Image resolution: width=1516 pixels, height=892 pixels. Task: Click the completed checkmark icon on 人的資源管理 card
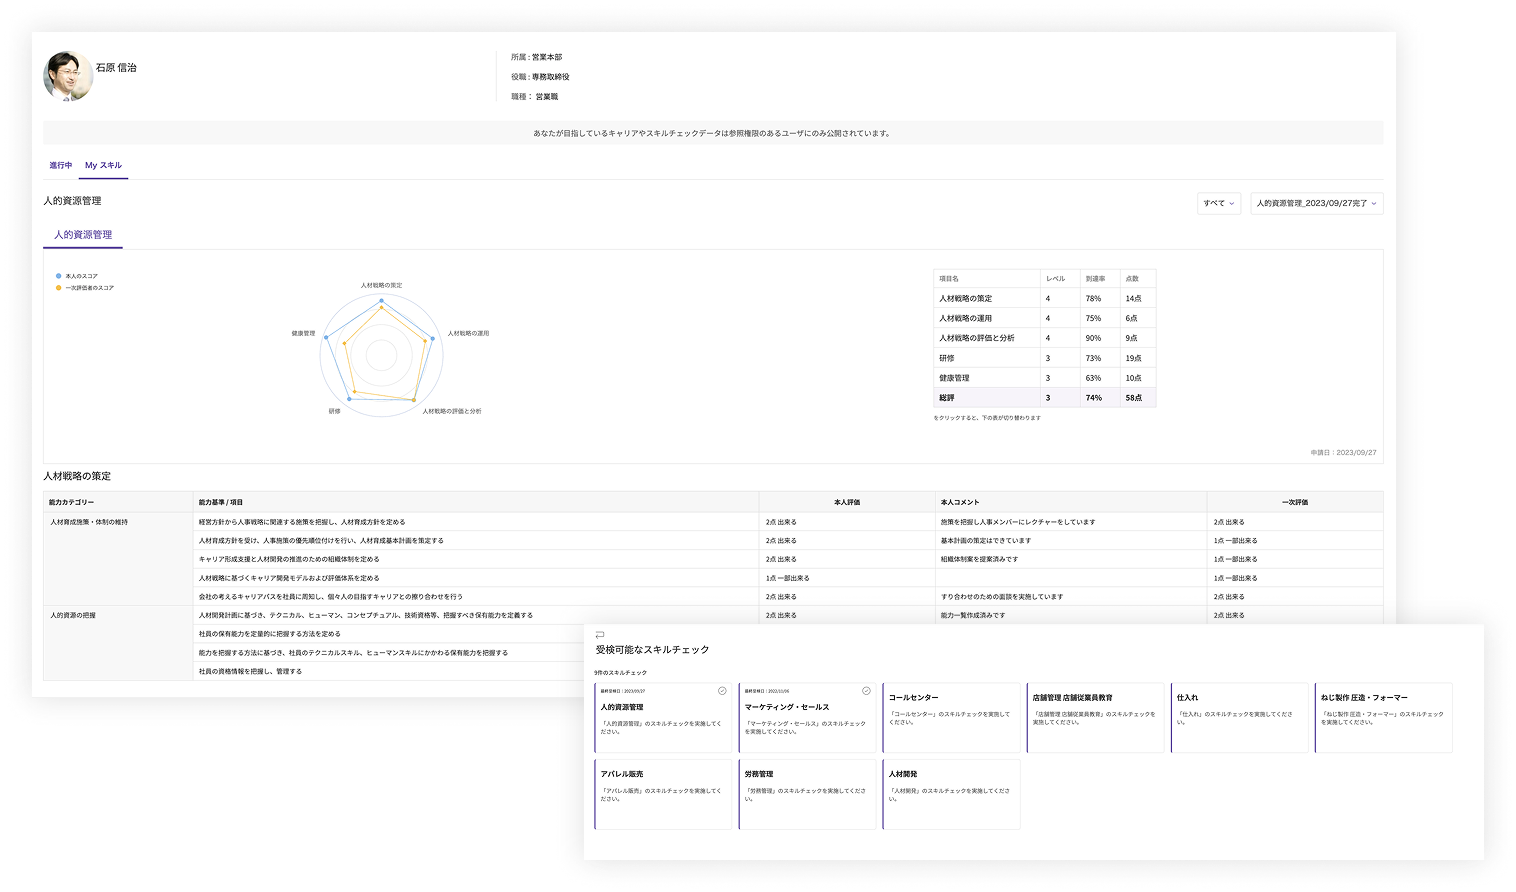tap(722, 691)
